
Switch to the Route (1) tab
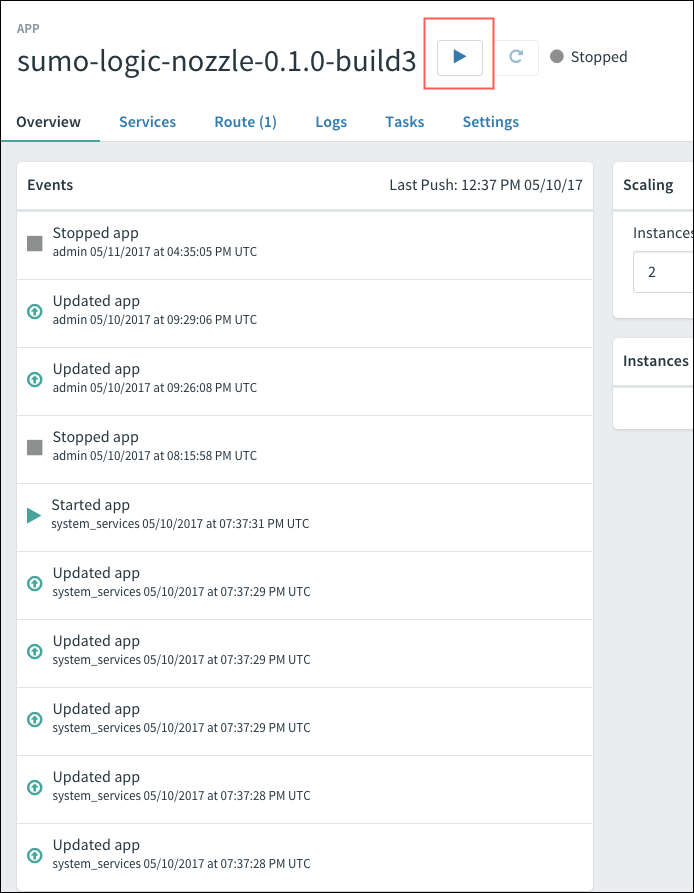245,122
